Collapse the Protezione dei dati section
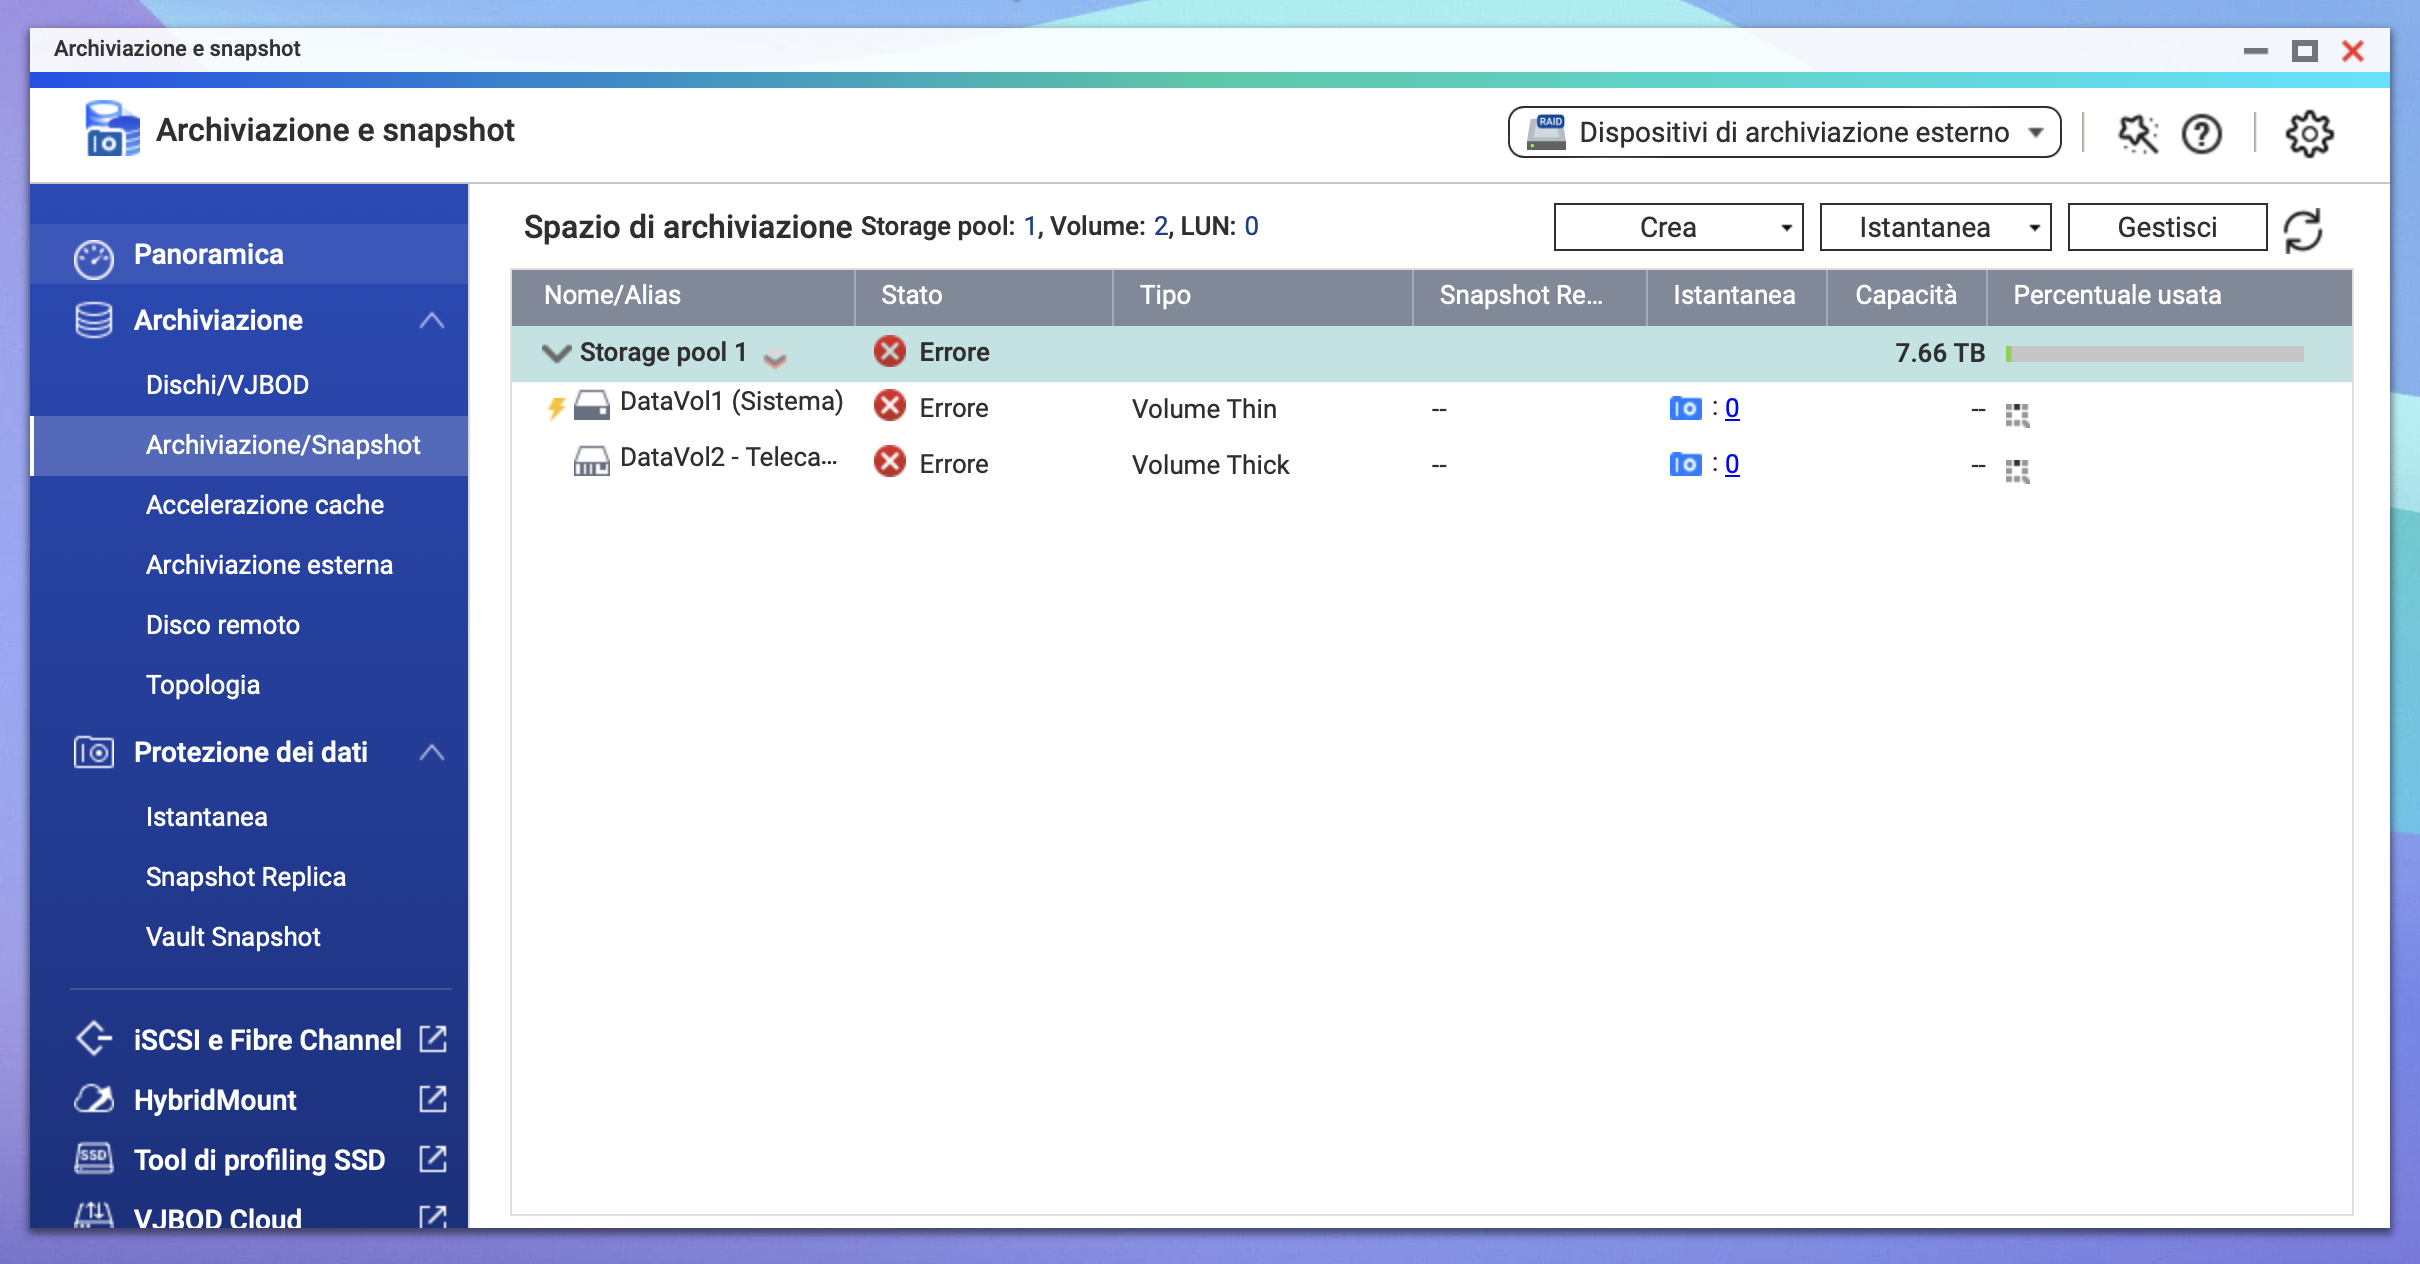 coord(431,752)
